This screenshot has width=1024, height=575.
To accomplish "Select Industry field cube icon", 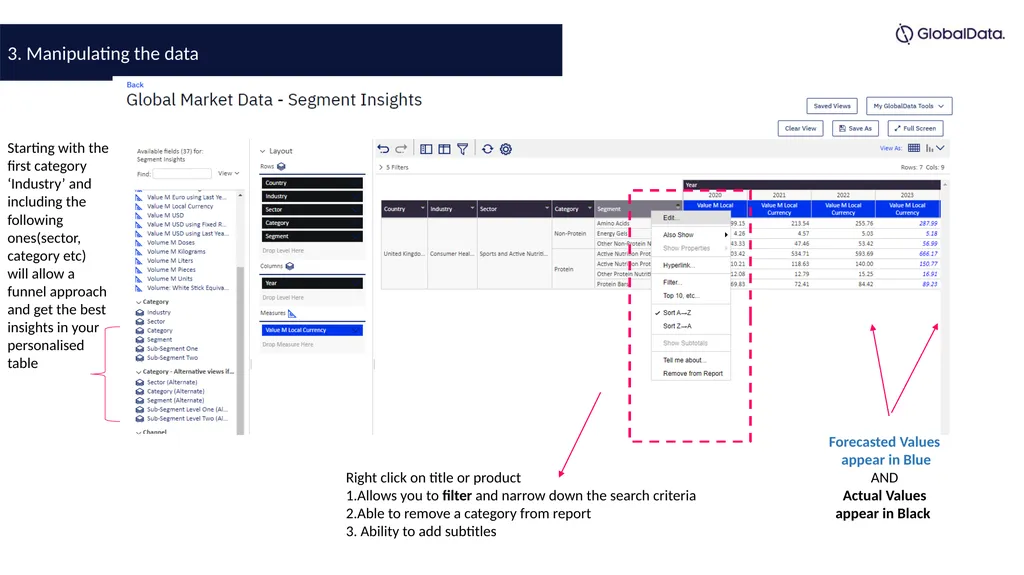I will coord(140,312).
